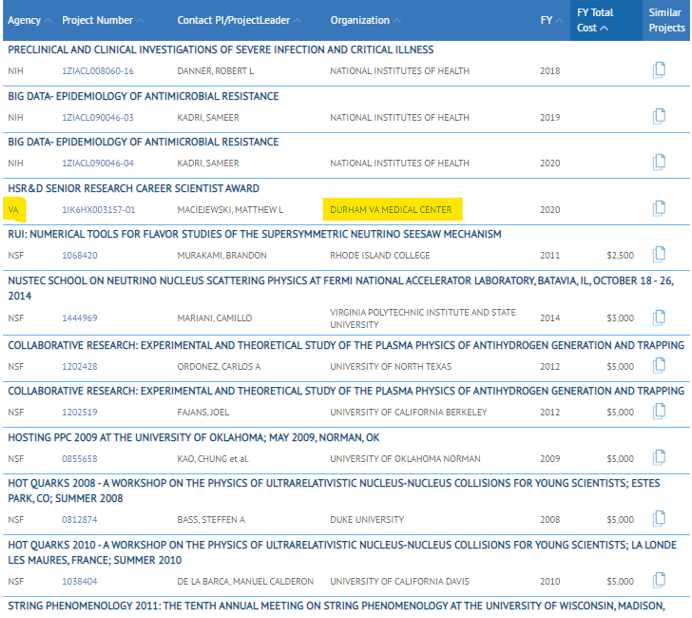
Task: Open 2020 Big Data Epidemiology project title
Action: (x=143, y=142)
